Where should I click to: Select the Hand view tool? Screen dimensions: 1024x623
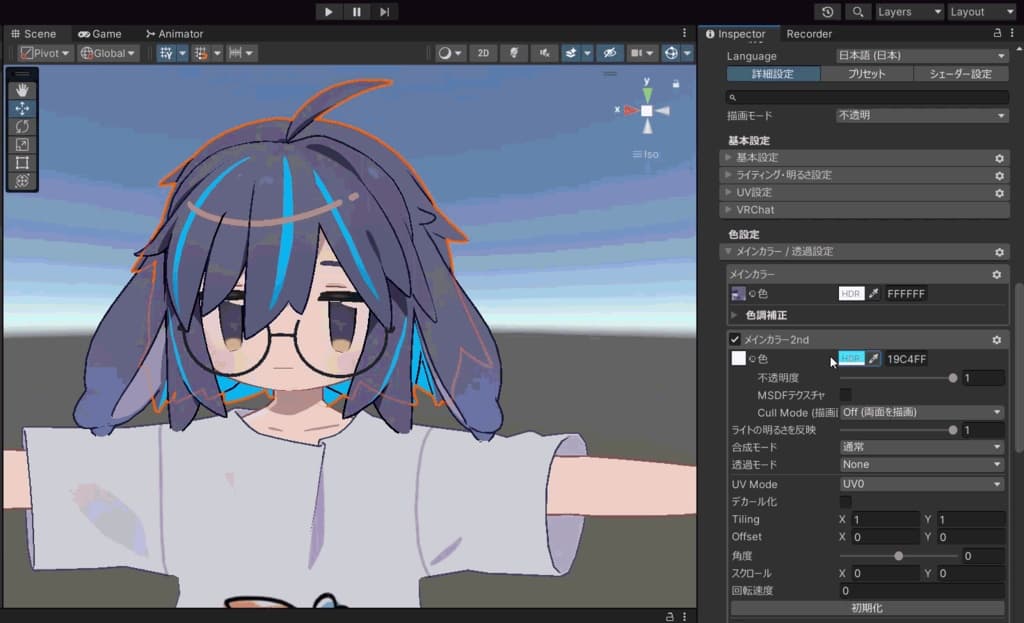[21, 90]
